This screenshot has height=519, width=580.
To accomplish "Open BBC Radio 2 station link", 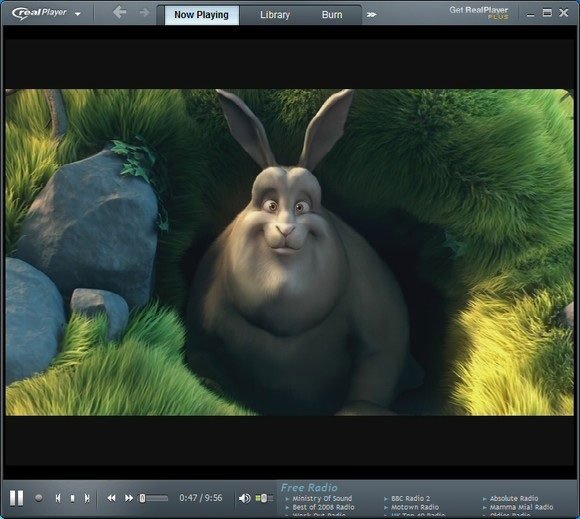I will [x=411, y=498].
